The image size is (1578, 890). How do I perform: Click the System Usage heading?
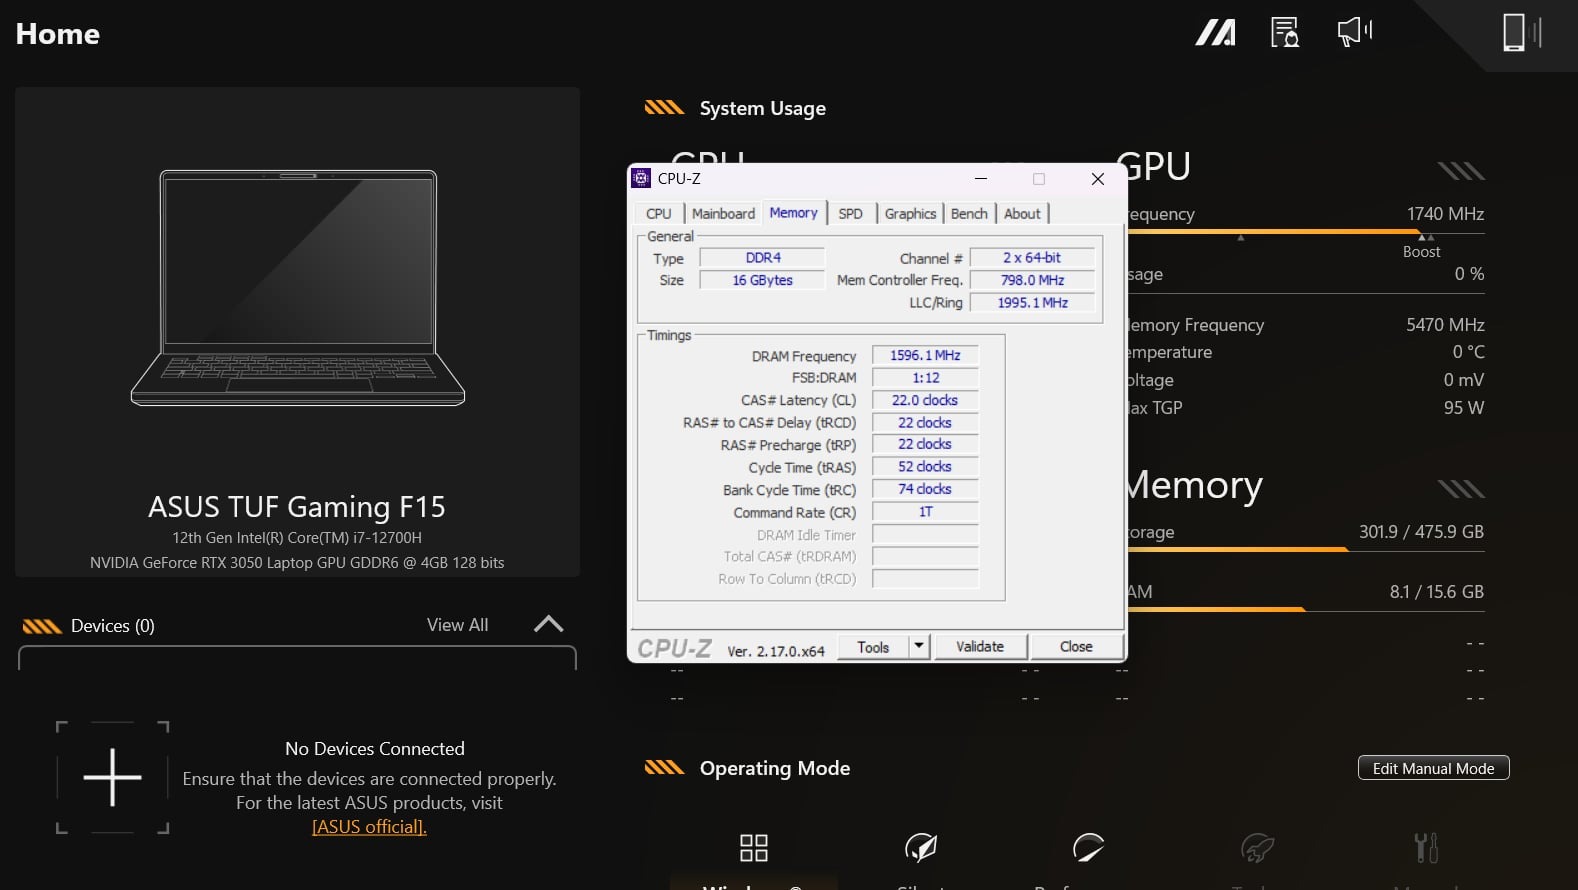pos(762,108)
